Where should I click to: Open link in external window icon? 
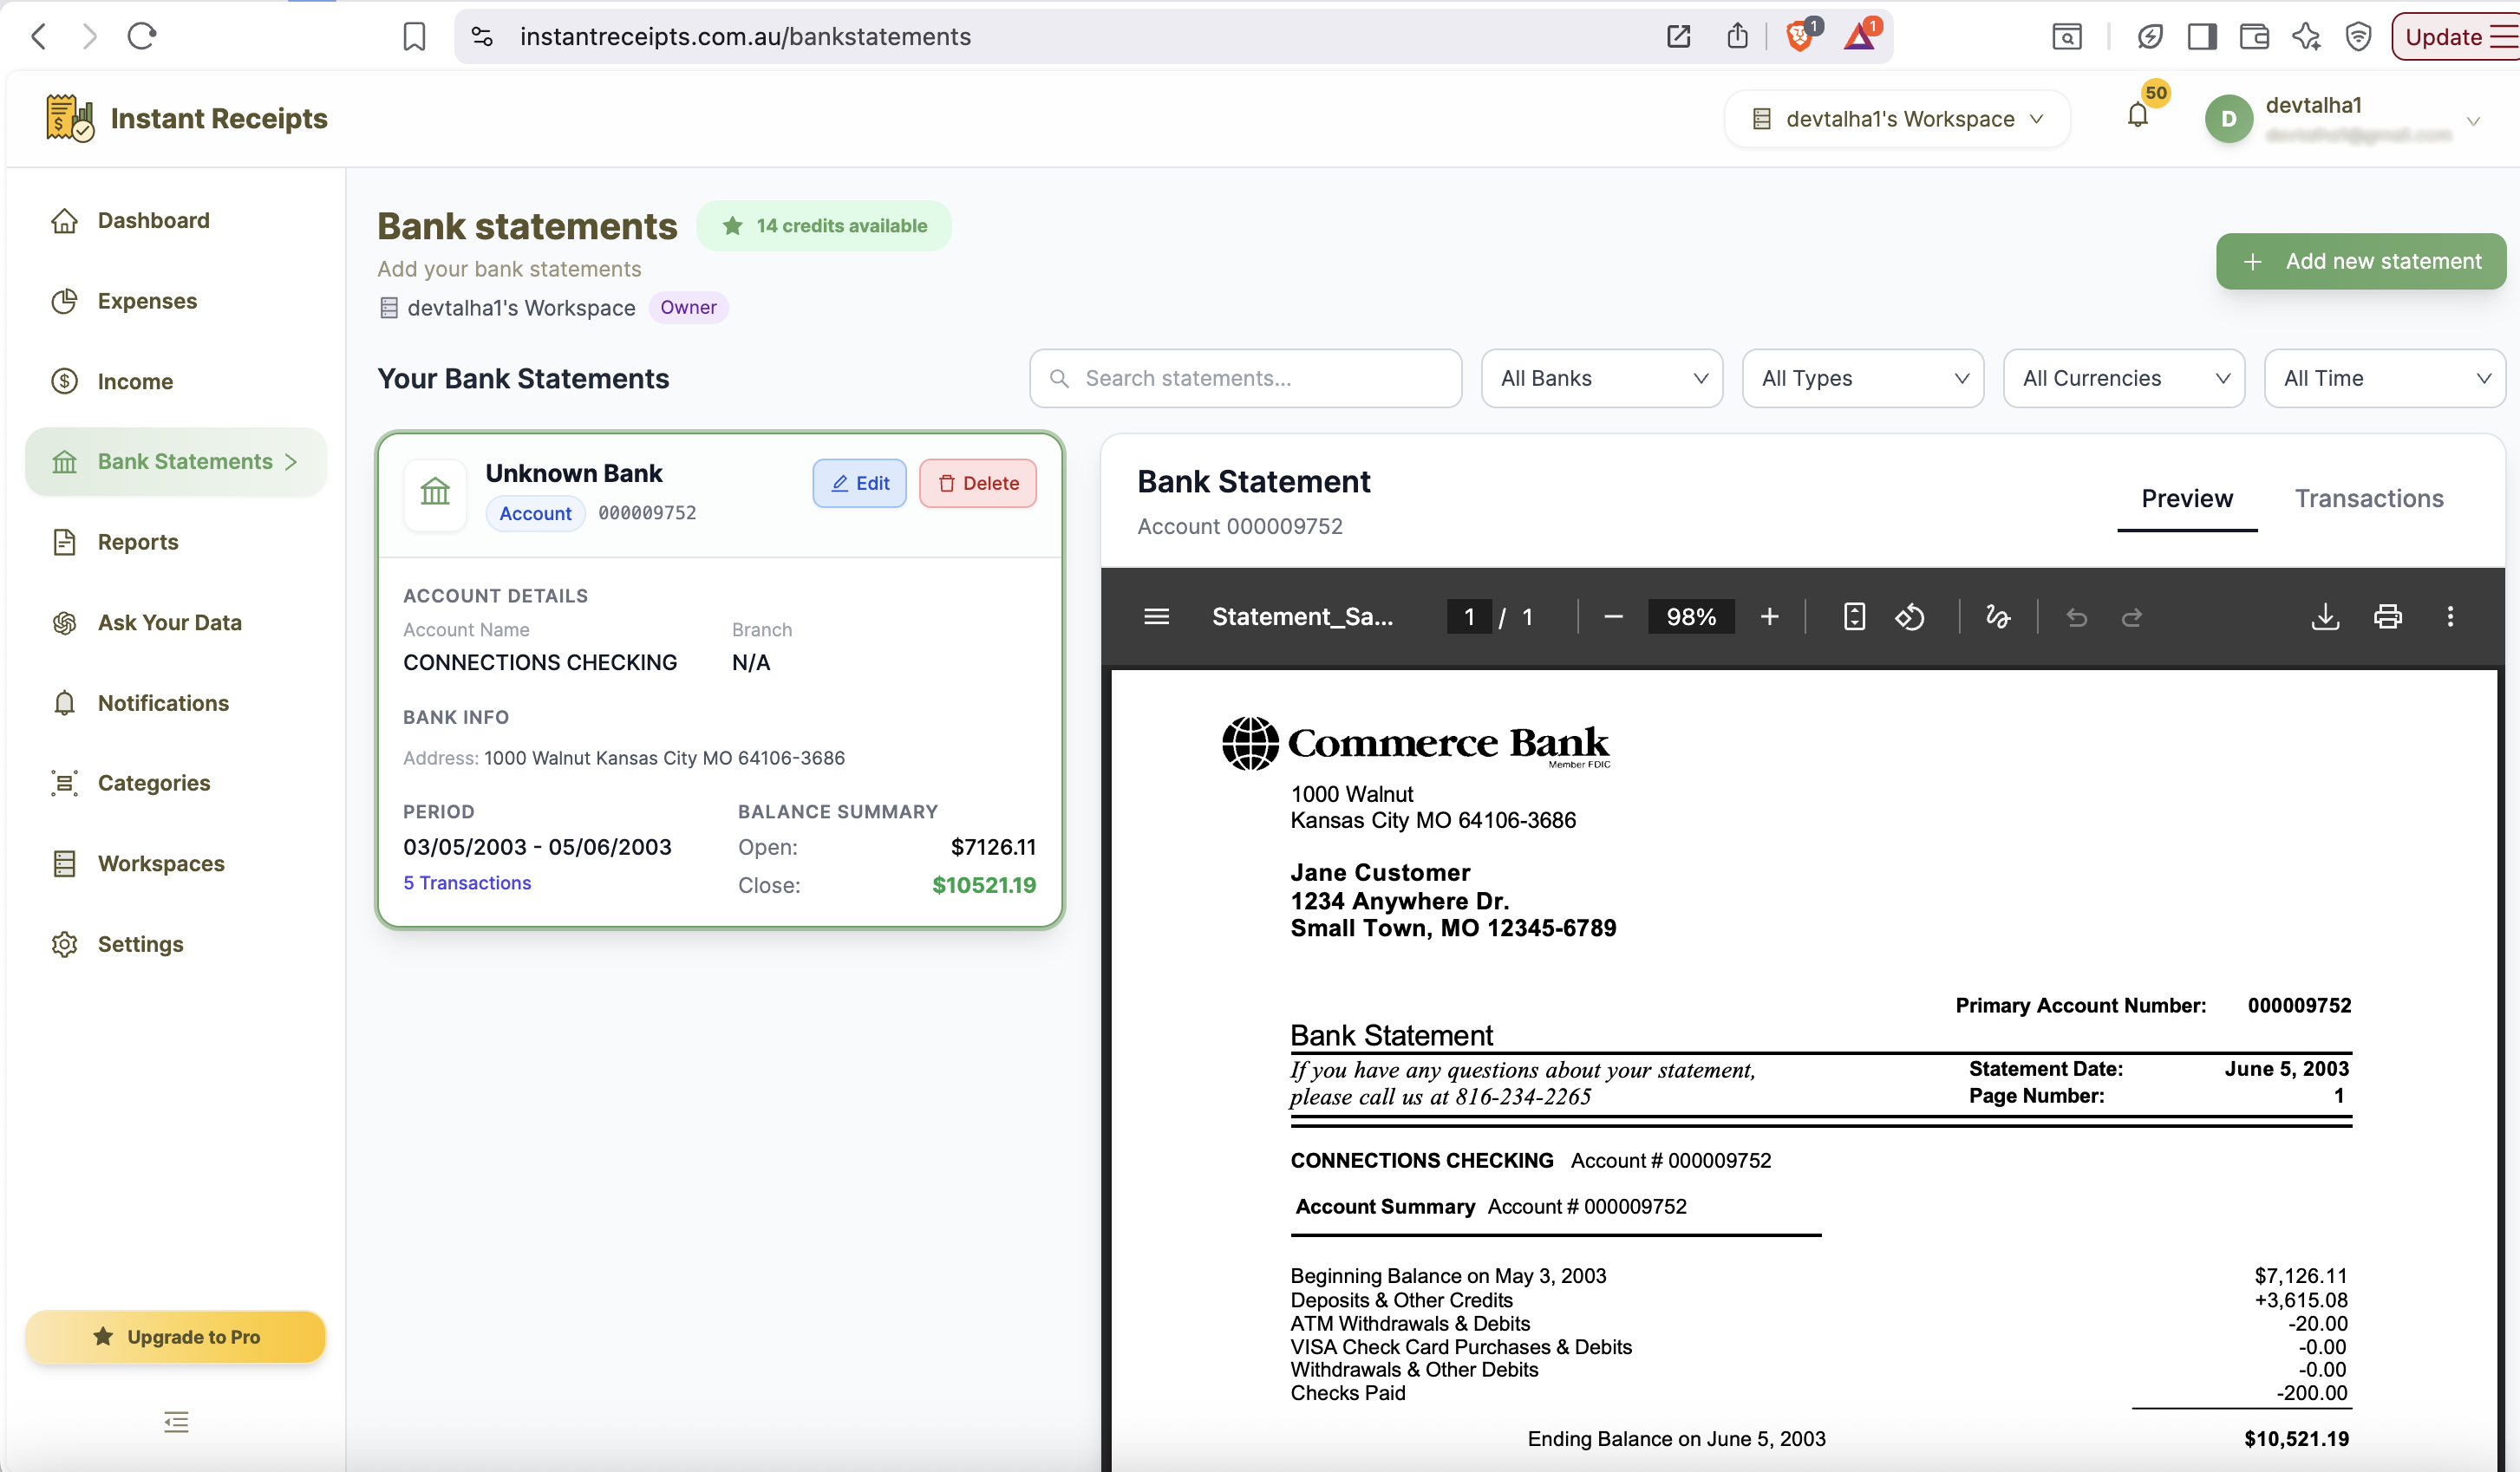[1678, 37]
